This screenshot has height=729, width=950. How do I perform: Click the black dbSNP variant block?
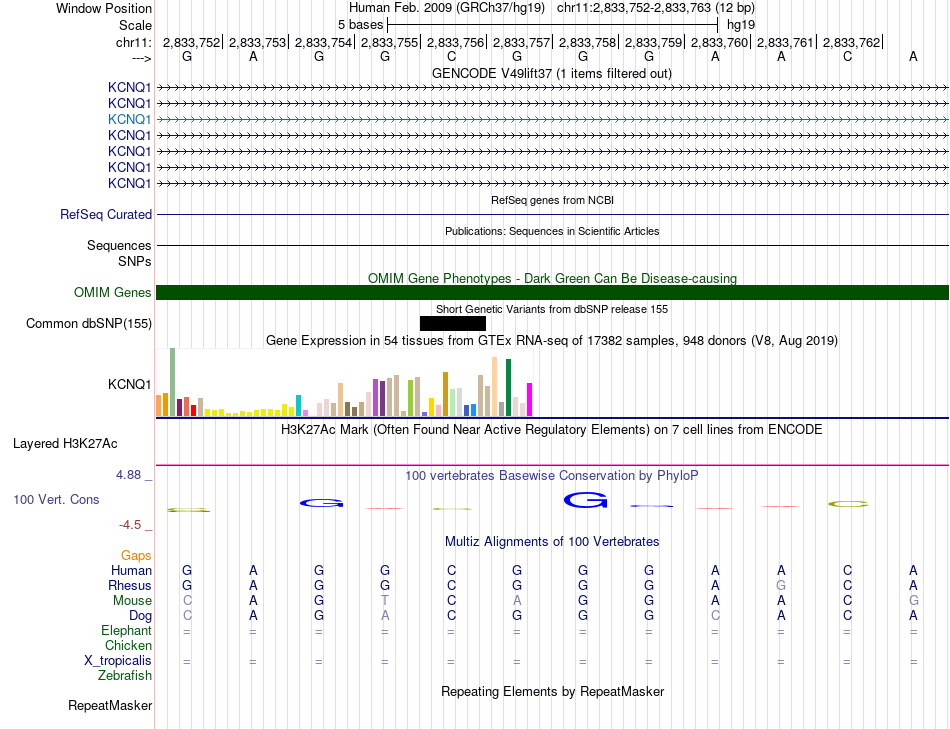(453, 324)
